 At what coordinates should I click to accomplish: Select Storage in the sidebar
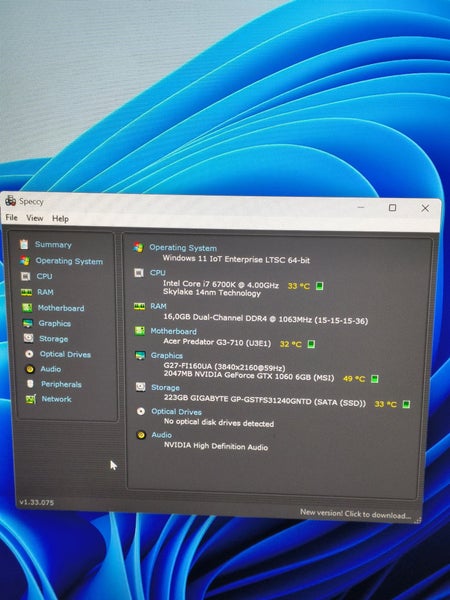point(54,339)
